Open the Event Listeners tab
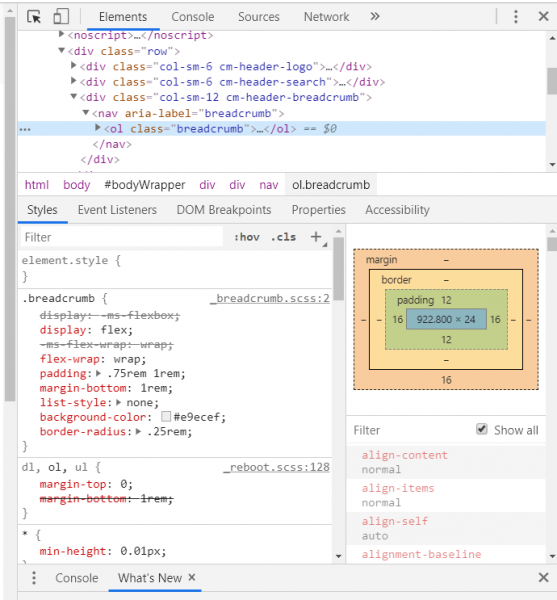The width and height of the screenshot is (557, 600). tap(117, 210)
